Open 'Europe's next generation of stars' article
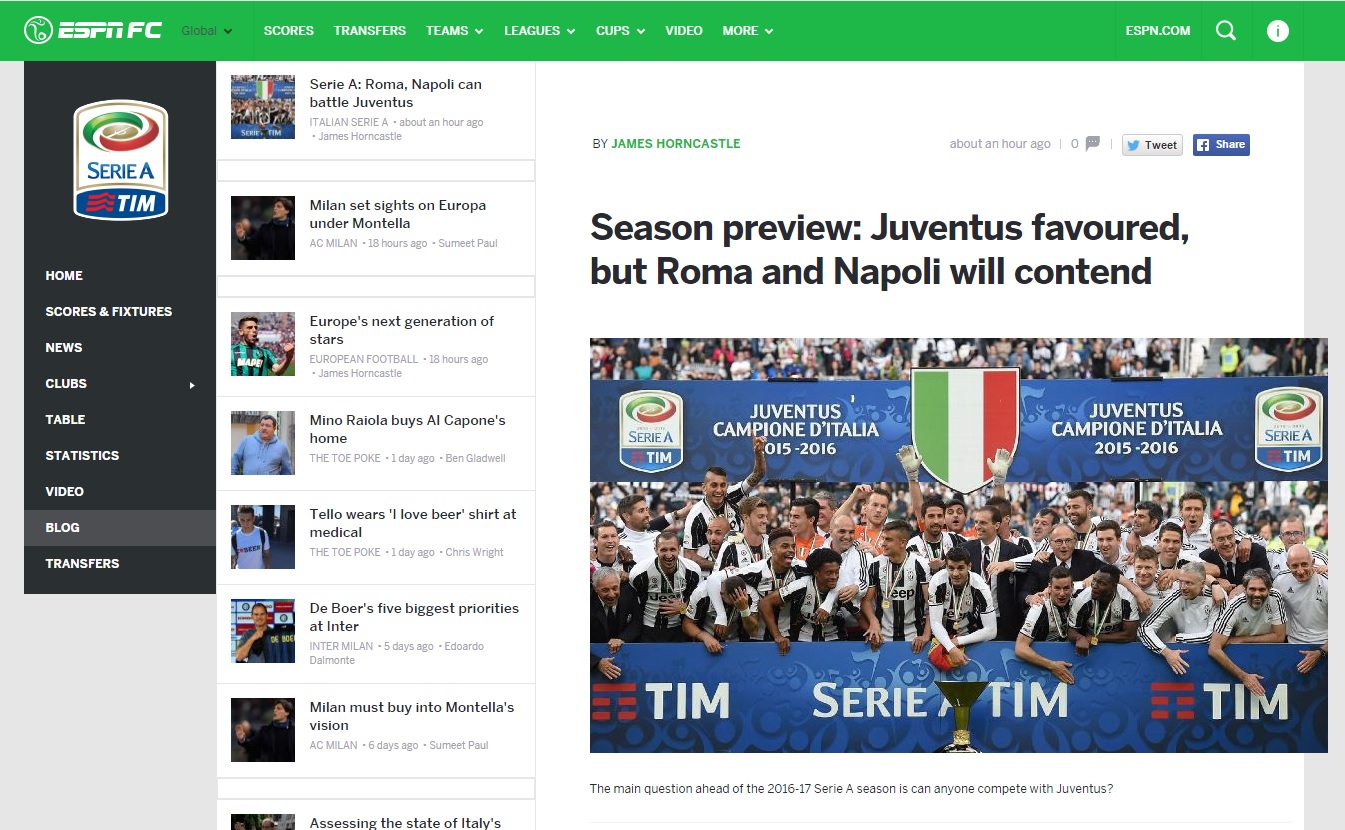The width and height of the screenshot is (1345, 830). point(402,330)
